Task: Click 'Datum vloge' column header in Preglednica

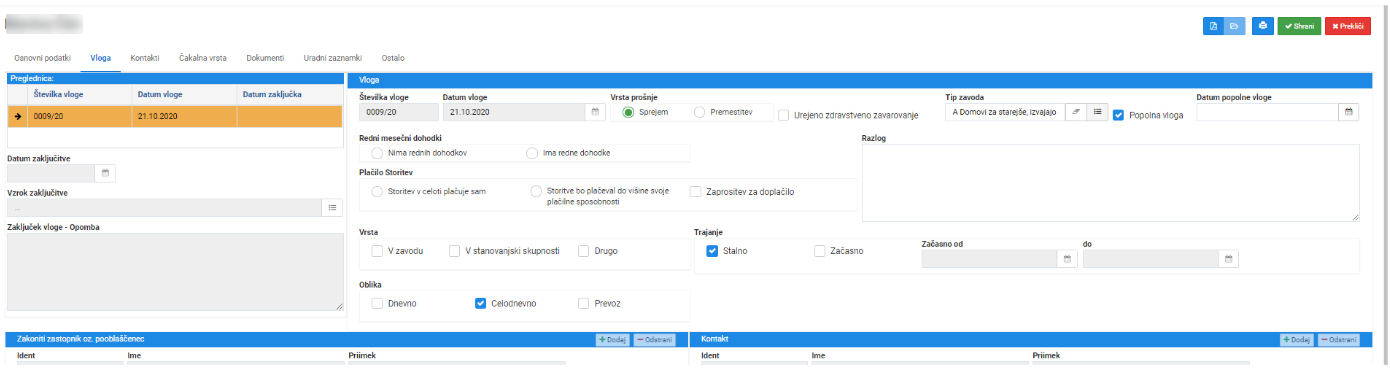Action: 160,94
